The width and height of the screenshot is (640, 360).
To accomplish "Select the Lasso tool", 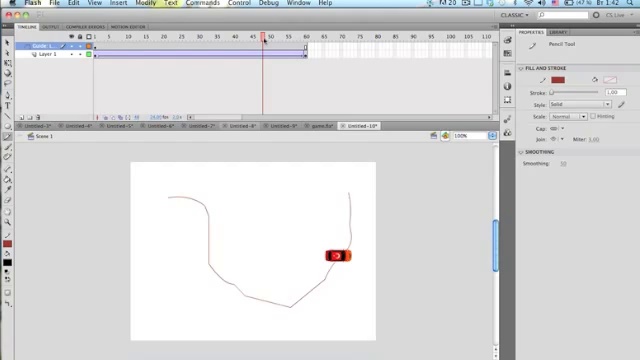I will pyautogui.click(x=7, y=83).
